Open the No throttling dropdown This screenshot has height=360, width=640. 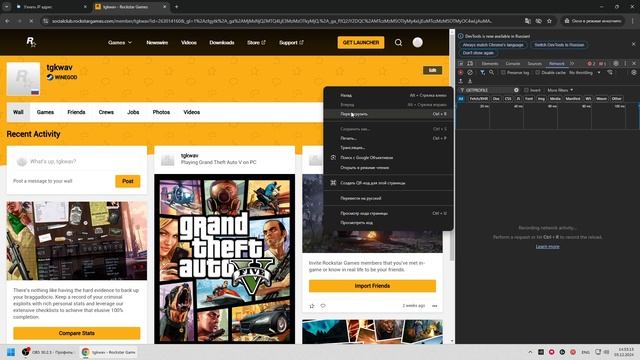[584, 73]
